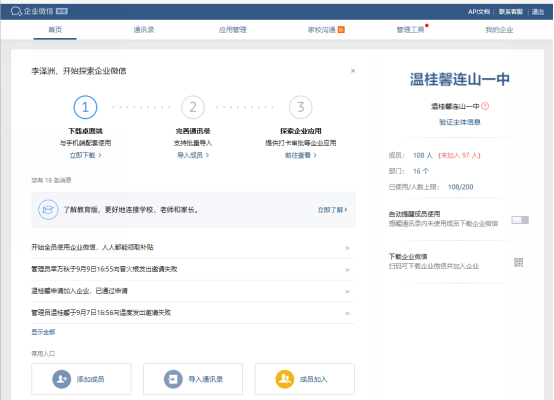Image resolution: width=554 pixels, height=400 pixels.
Task: Click the 前往查看 link
Action: pos(301,155)
